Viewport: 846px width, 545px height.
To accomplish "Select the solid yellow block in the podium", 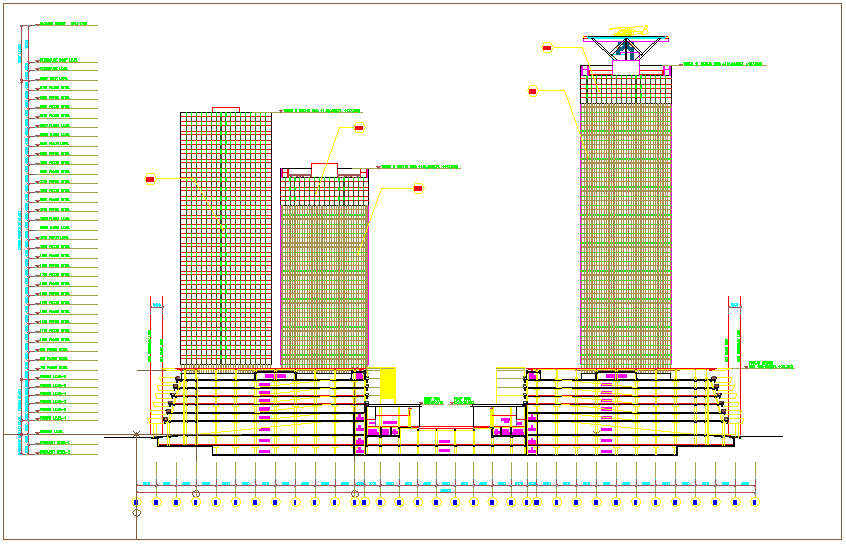I will [x=388, y=384].
